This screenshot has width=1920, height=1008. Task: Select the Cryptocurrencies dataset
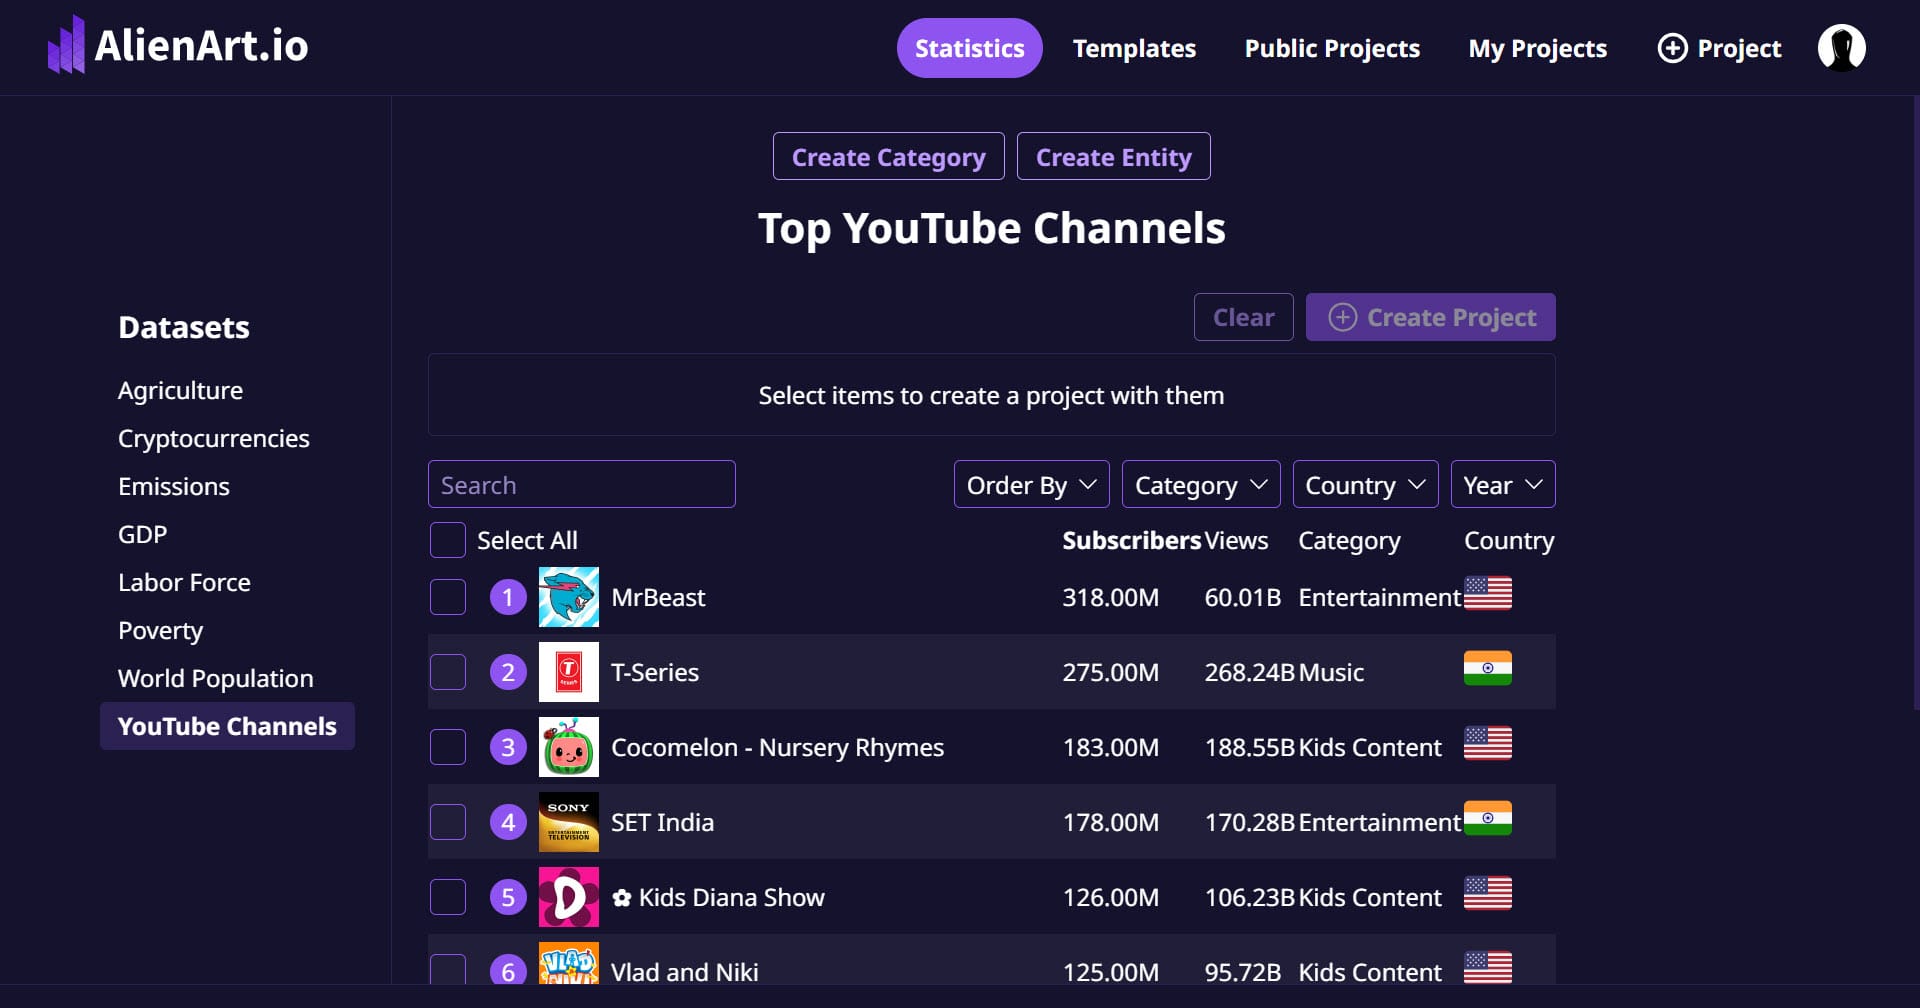213,438
